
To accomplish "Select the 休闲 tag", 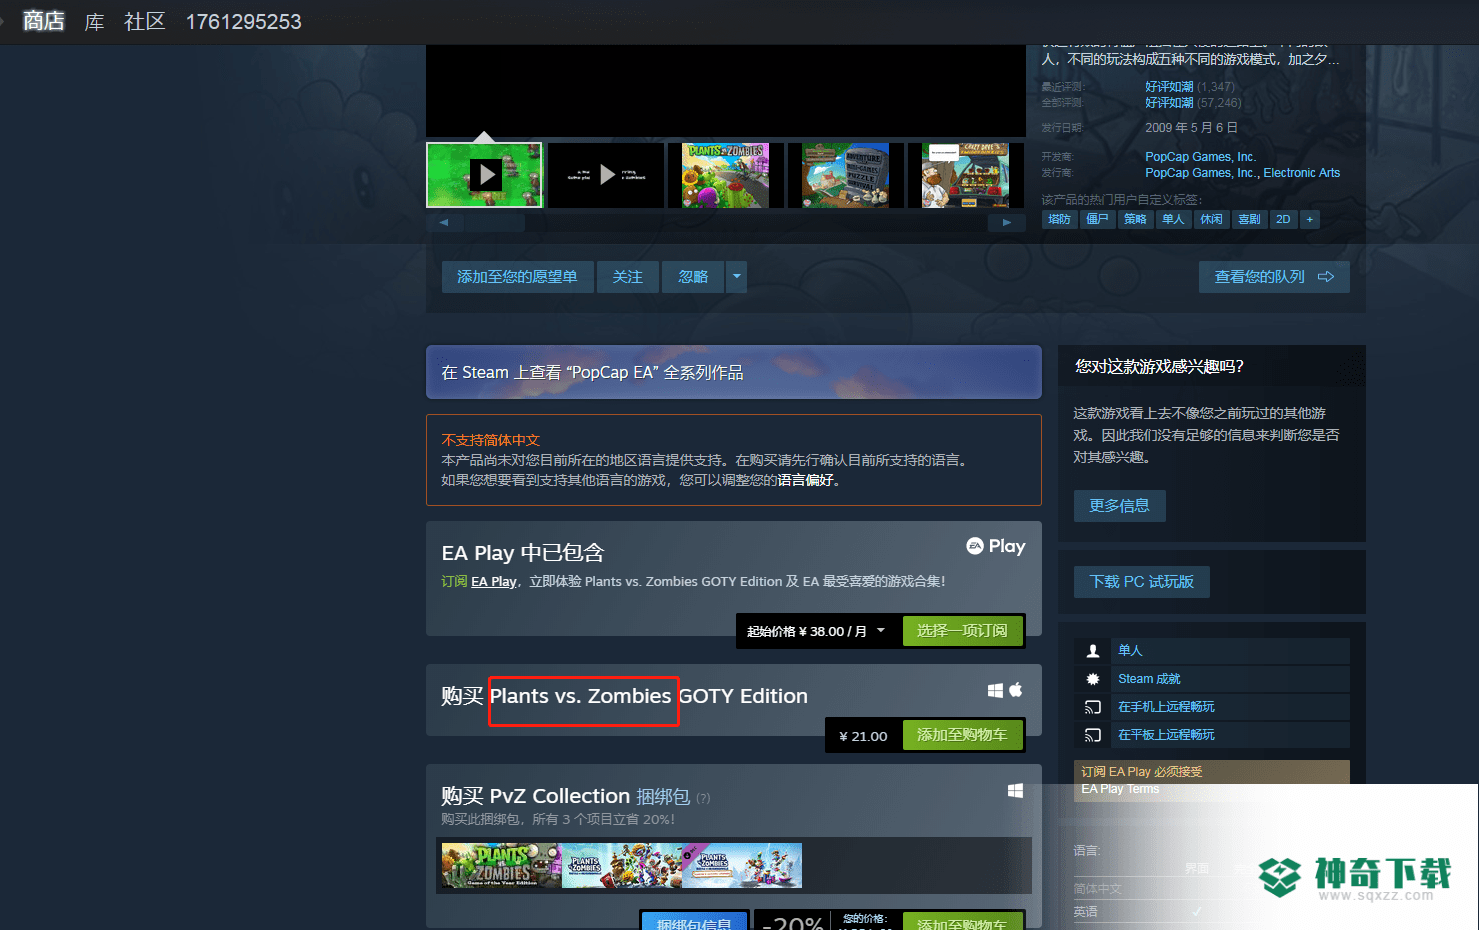I will [1211, 219].
